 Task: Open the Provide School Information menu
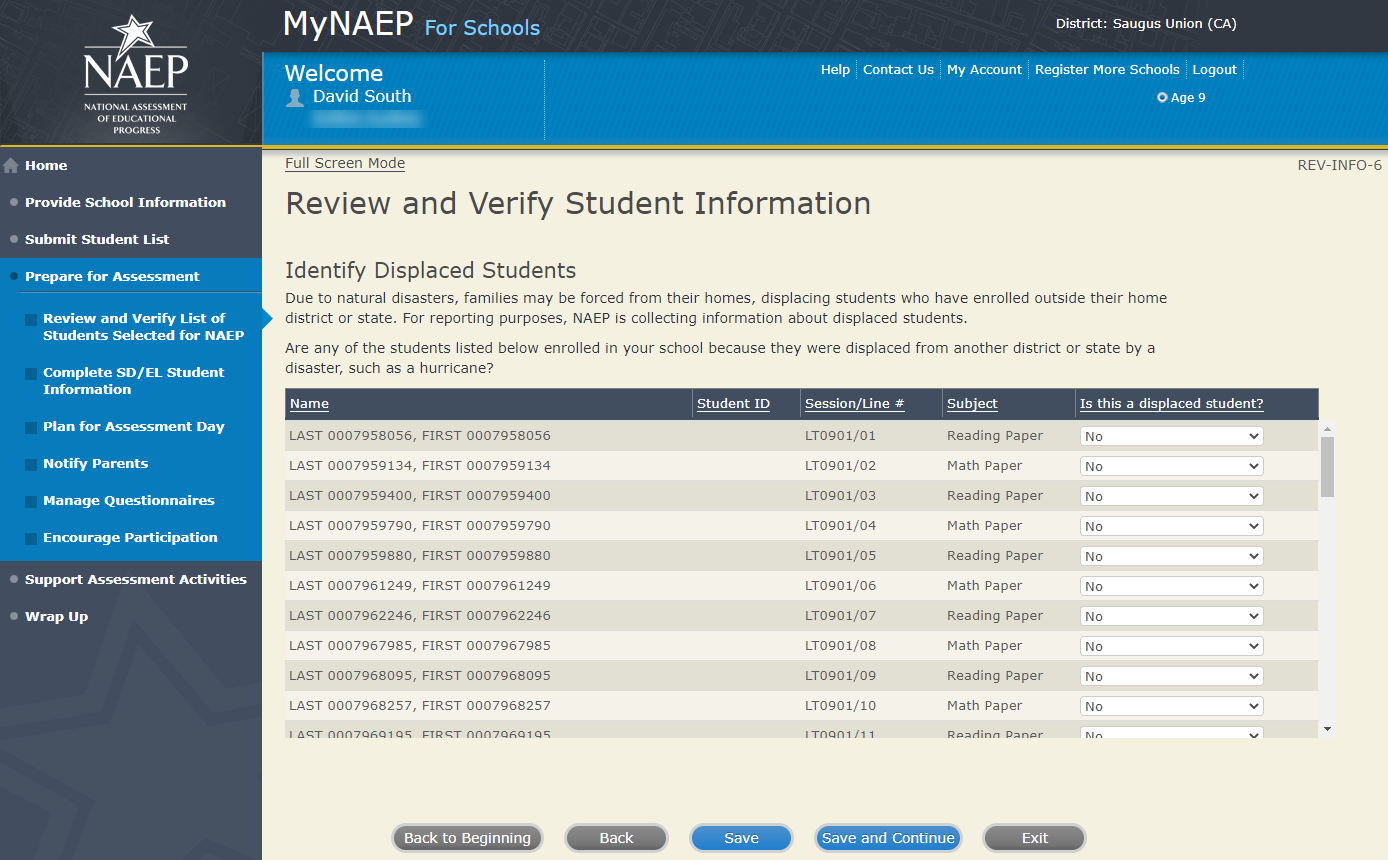click(125, 202)
